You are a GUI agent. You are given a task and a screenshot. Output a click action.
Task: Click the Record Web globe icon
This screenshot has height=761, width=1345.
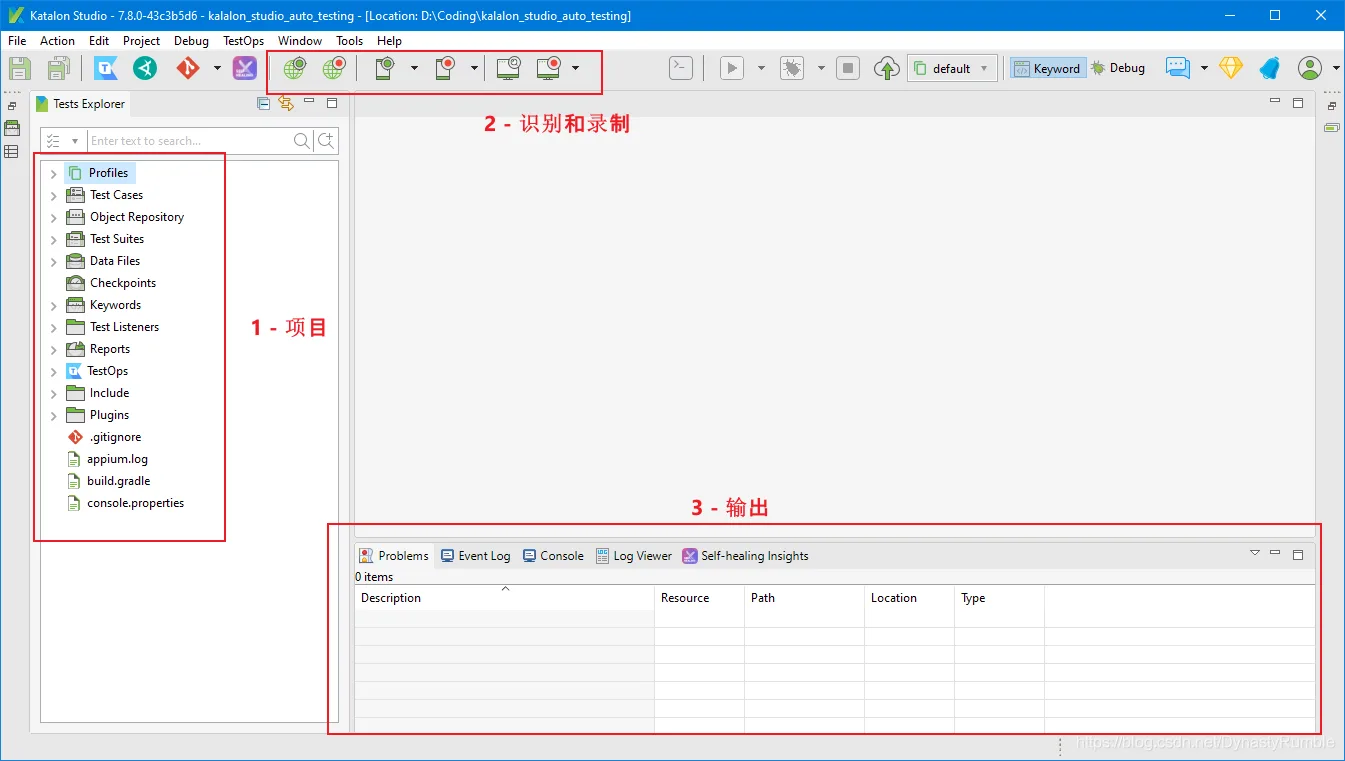click(334, 68)
